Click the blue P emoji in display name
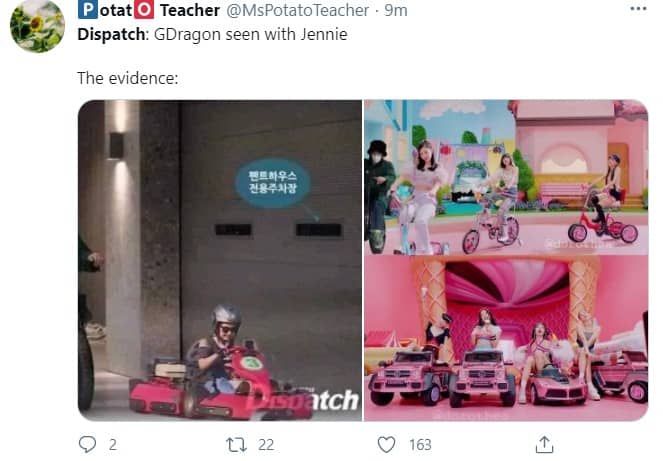 [x=88, y=10]
